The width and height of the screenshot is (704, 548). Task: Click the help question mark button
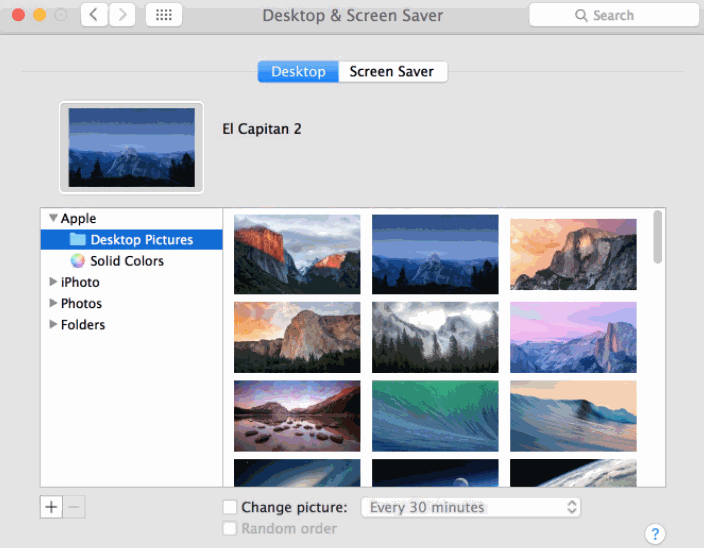pyautogui.click(x=655, y=534)
